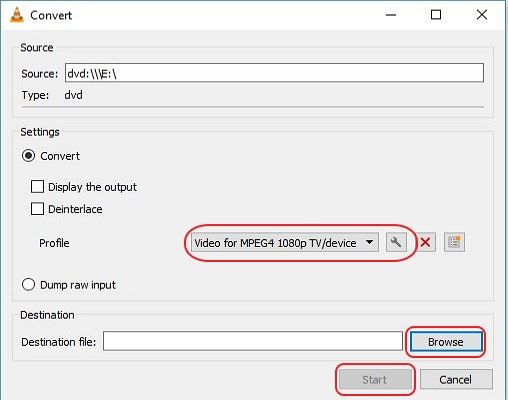The width and height of the screenshot is (508, 400).
Task: Edit selected profile with the wrench icon
Action: pyautogui.click(x=396, y=242)
